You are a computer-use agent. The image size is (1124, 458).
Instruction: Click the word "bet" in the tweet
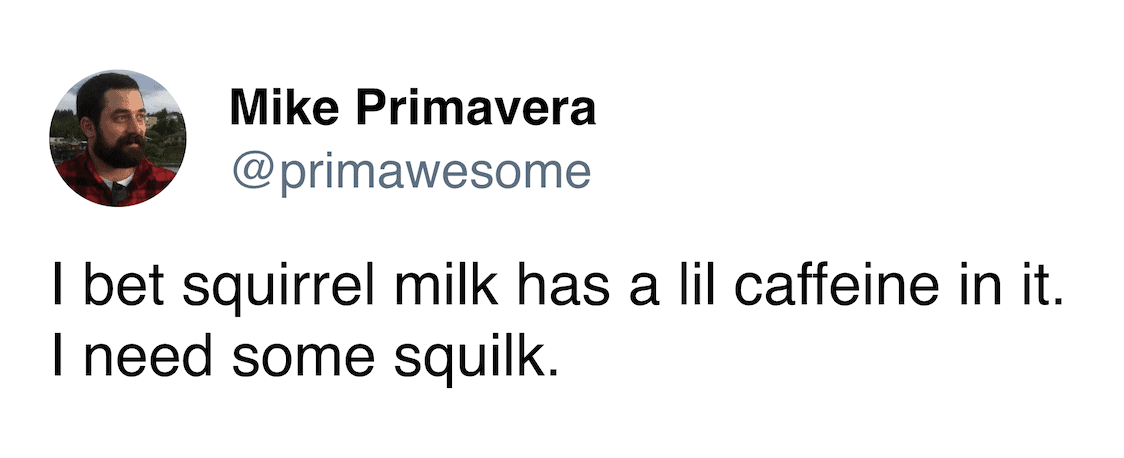pyautogui.click(x=115, y=289)
